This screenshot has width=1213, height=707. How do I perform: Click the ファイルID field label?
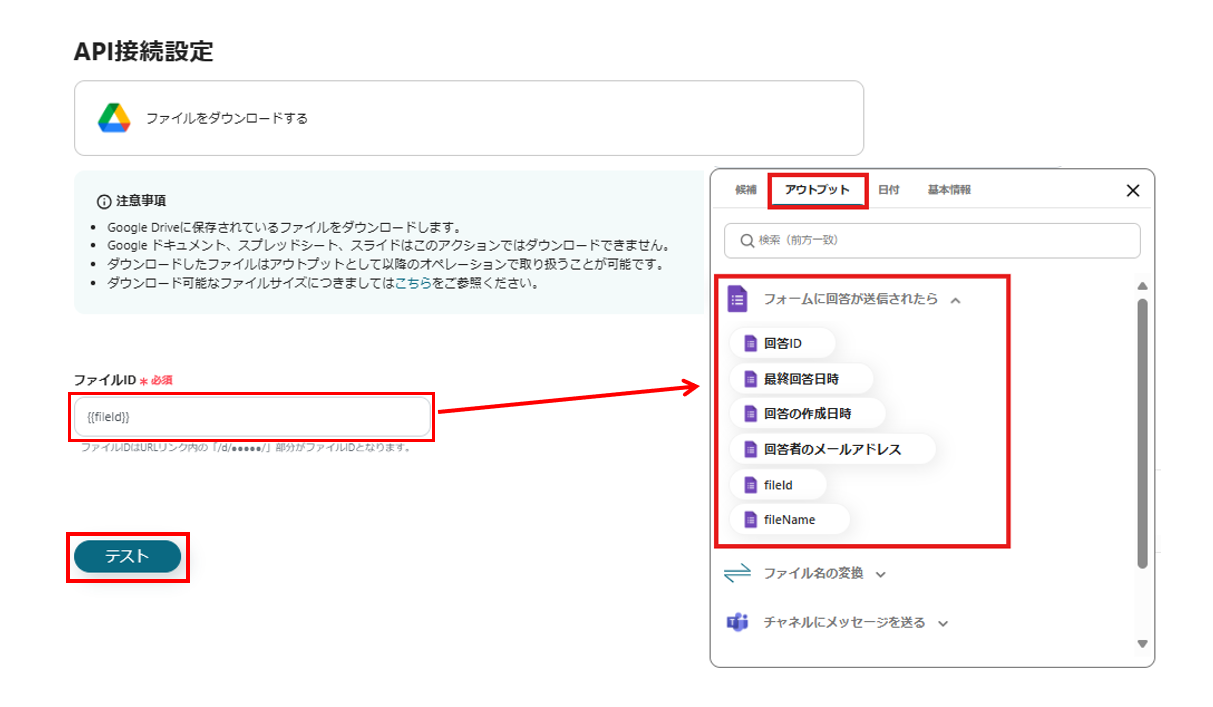(x=105, y=380)
